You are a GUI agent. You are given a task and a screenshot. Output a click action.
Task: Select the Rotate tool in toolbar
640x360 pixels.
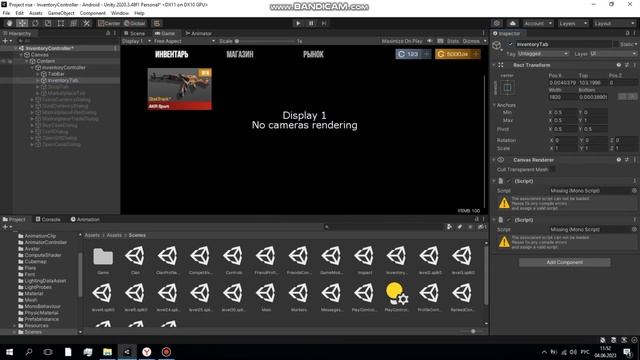coord(35,23)
